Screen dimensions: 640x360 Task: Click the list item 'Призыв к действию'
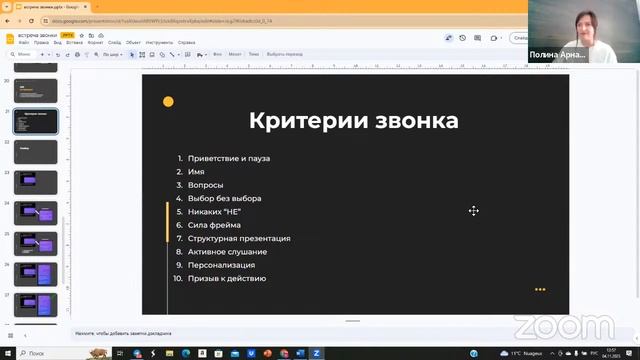coord(227,278)
